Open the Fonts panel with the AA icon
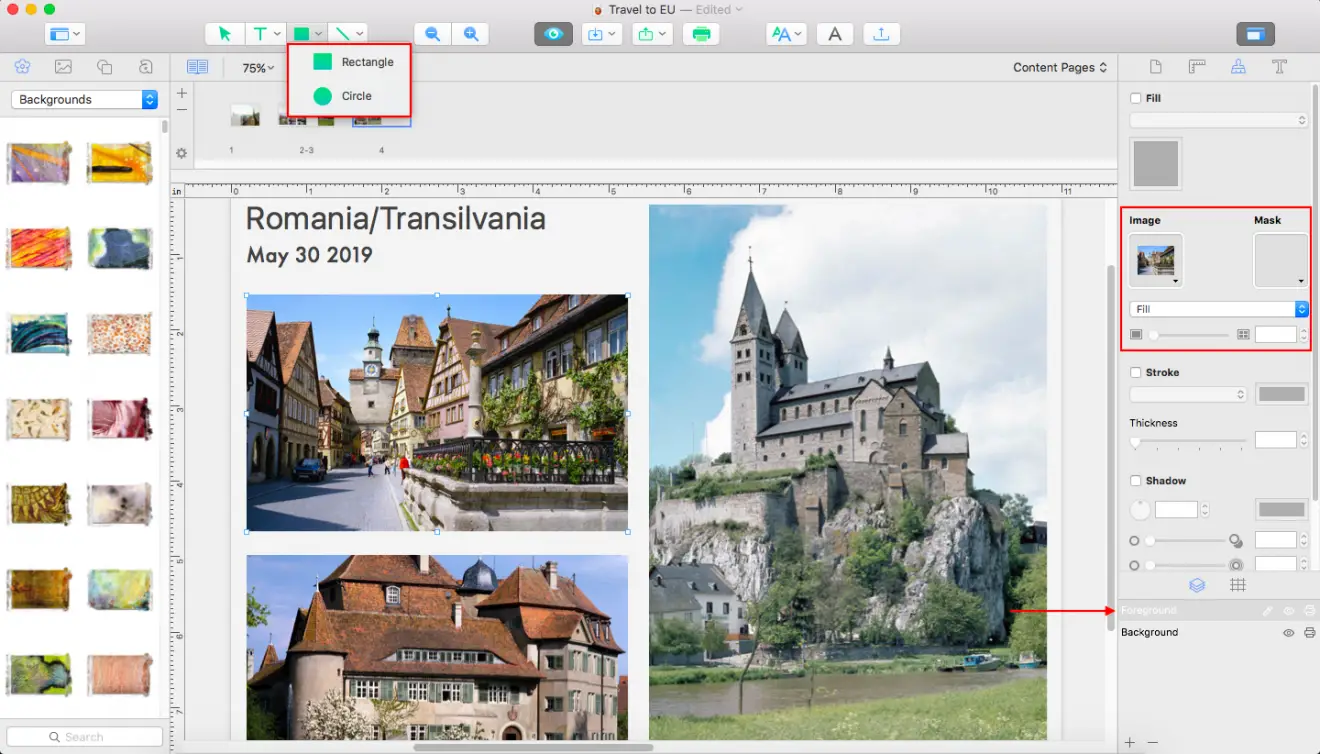Viewport: 1320px width, 754px height. coord(782,33)
